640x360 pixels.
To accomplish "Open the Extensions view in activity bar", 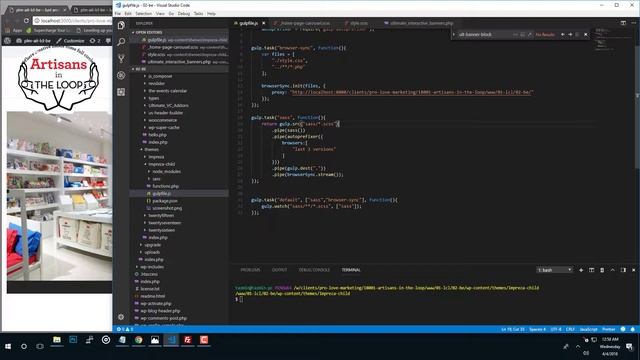I will (121, 92).
